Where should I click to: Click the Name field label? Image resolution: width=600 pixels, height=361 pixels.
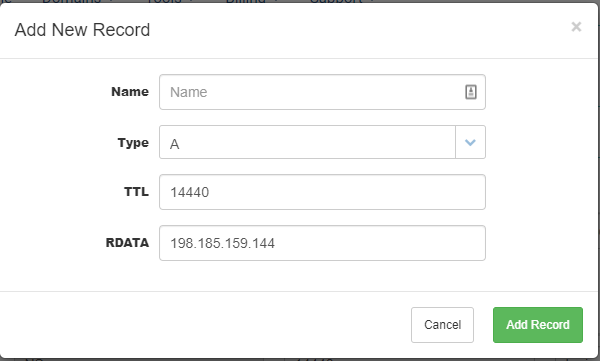(130, 92)
